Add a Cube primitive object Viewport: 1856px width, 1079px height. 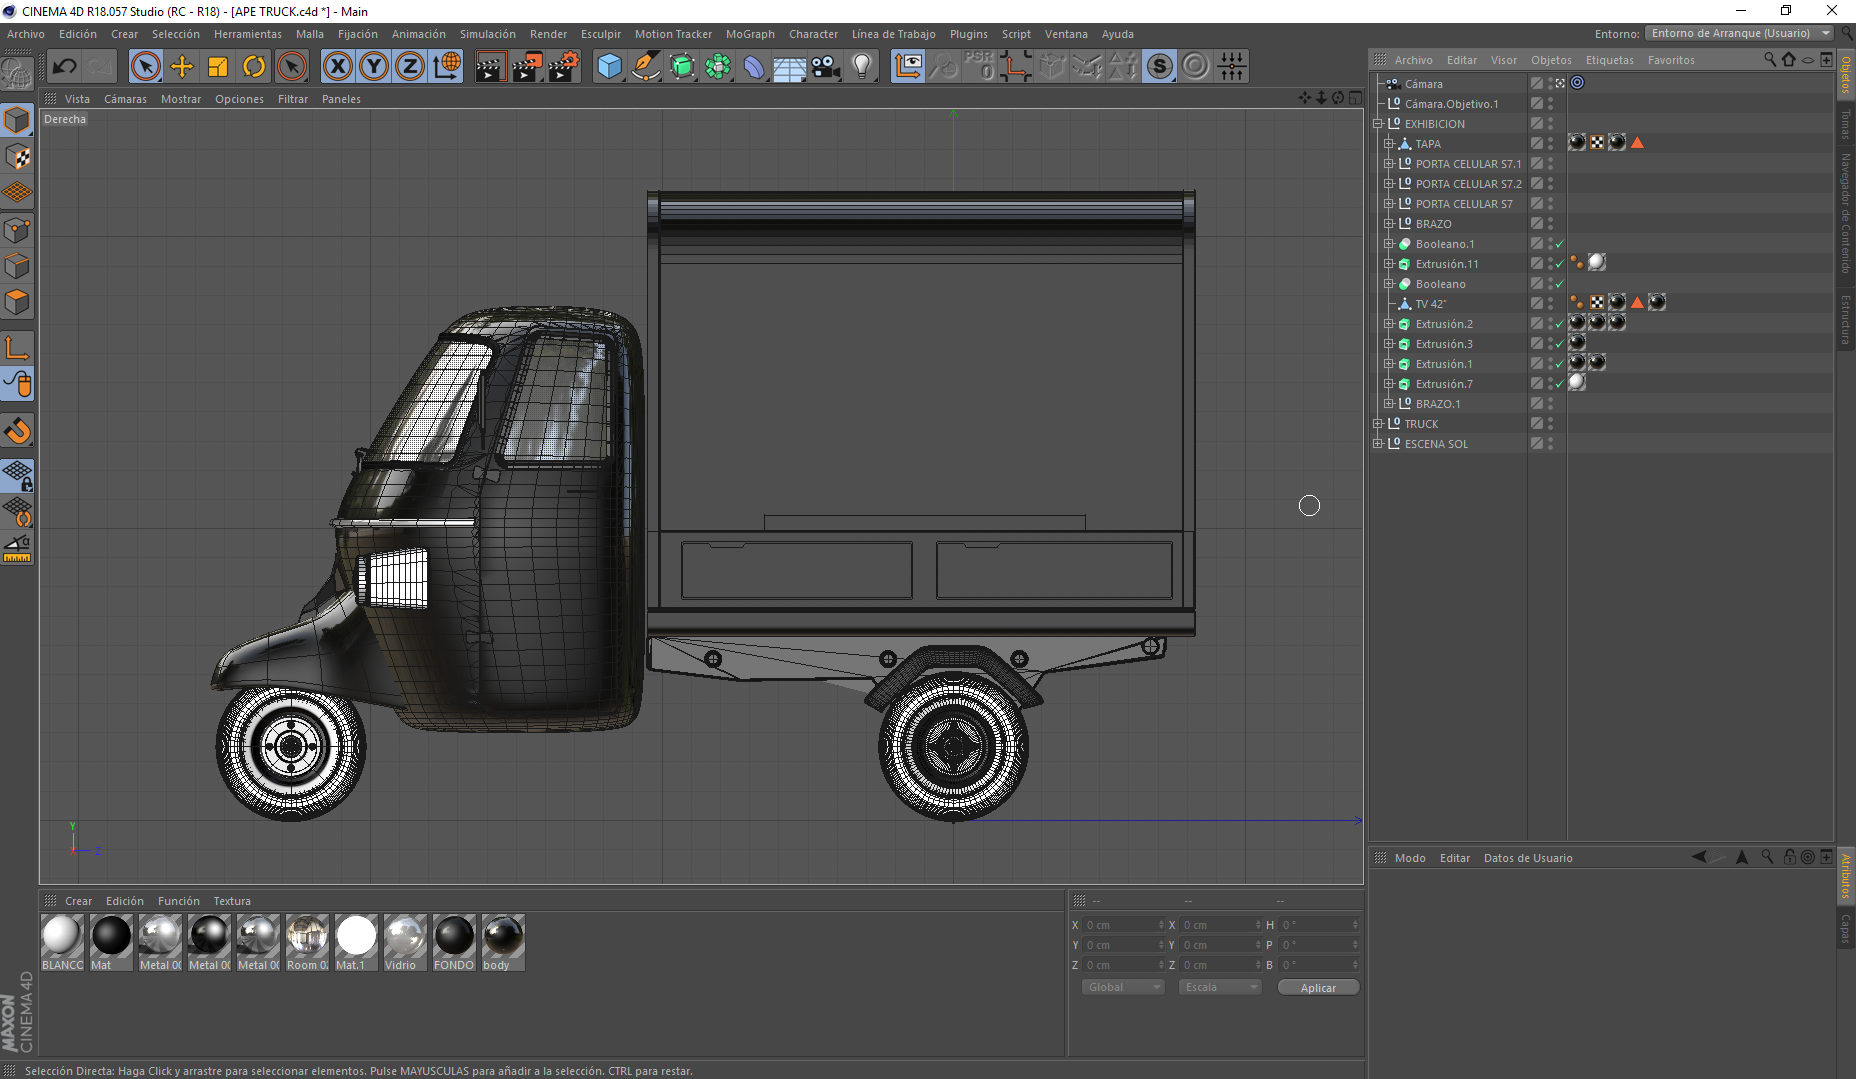[609, 67]
